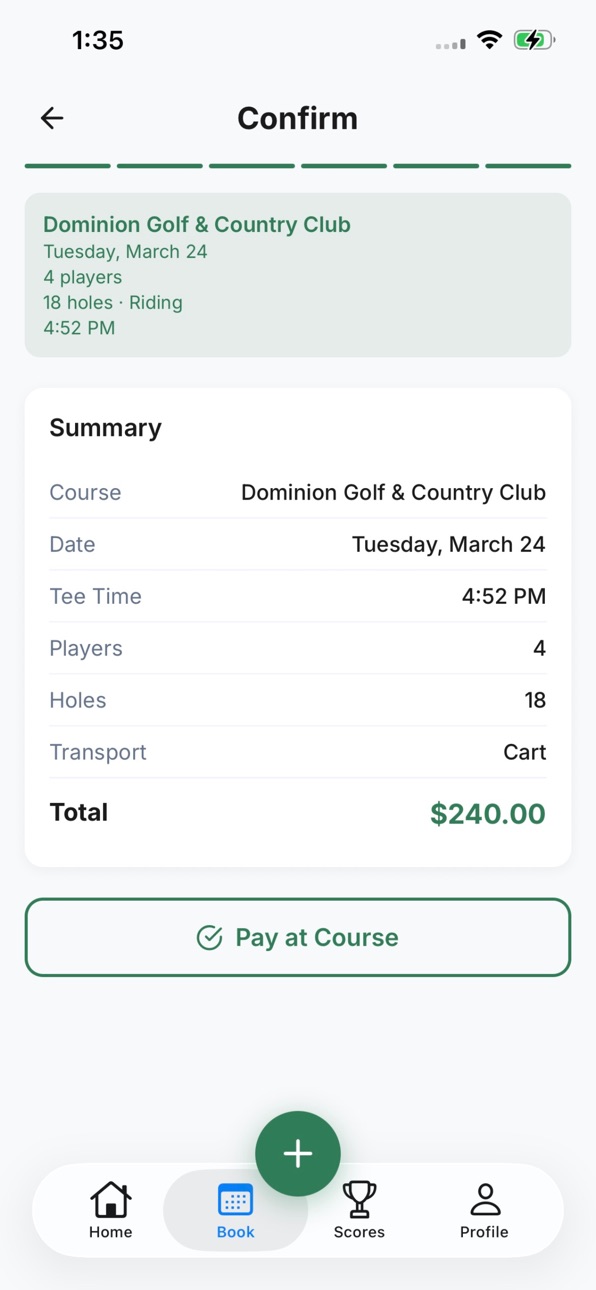Screen dimensions: 596x1290
Task: Tap the Transport Cart row
Action: (298, 752)
